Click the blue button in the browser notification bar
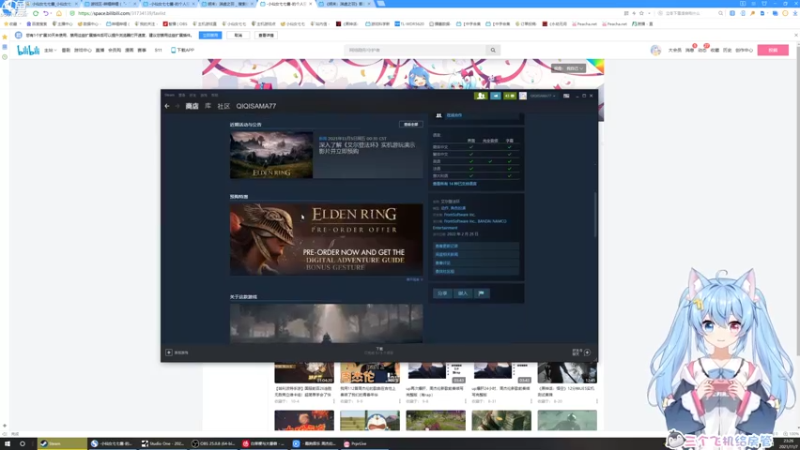Viewport: 800px width, 450px height. tap(210, 35)
